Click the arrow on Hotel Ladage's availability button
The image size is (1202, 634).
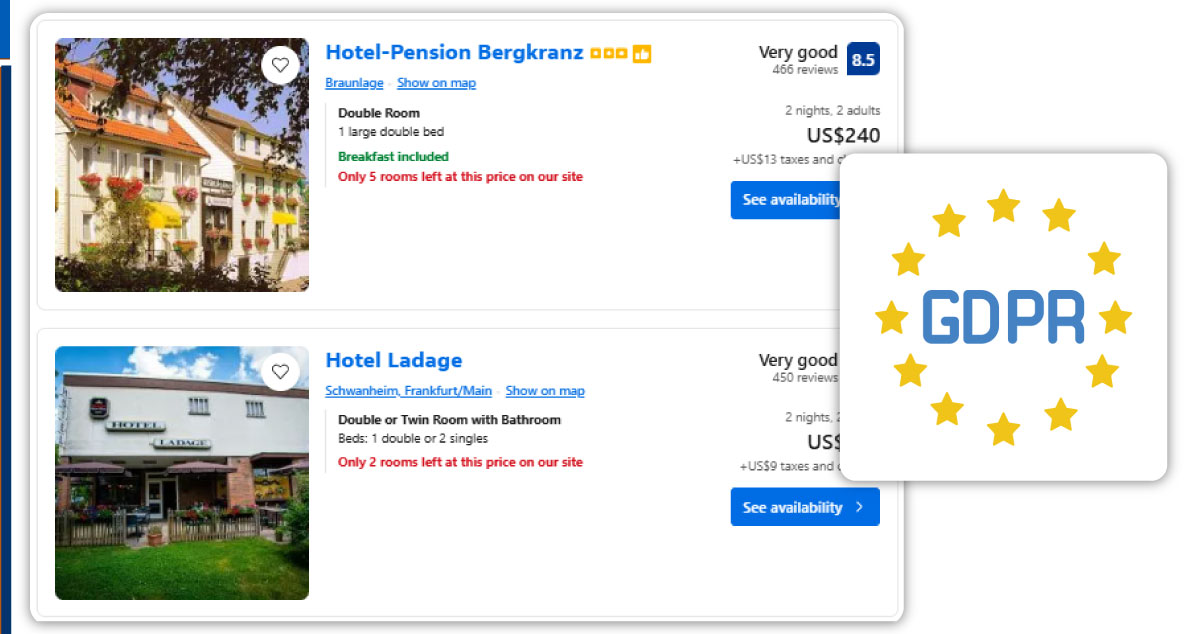859,507
